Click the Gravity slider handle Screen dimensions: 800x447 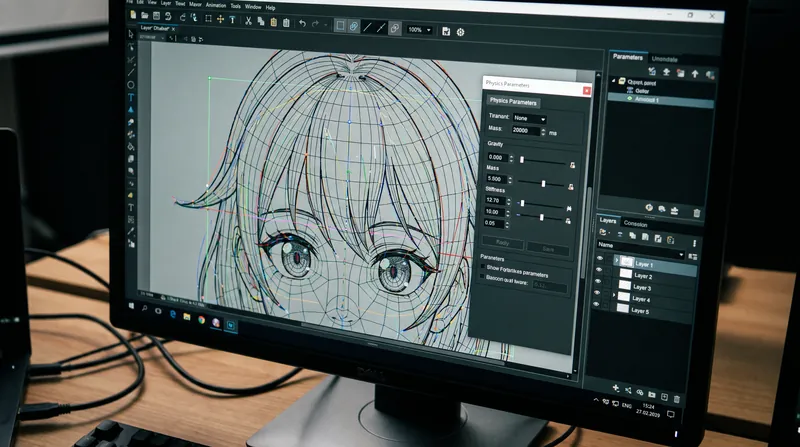click(x=522, y=160)
